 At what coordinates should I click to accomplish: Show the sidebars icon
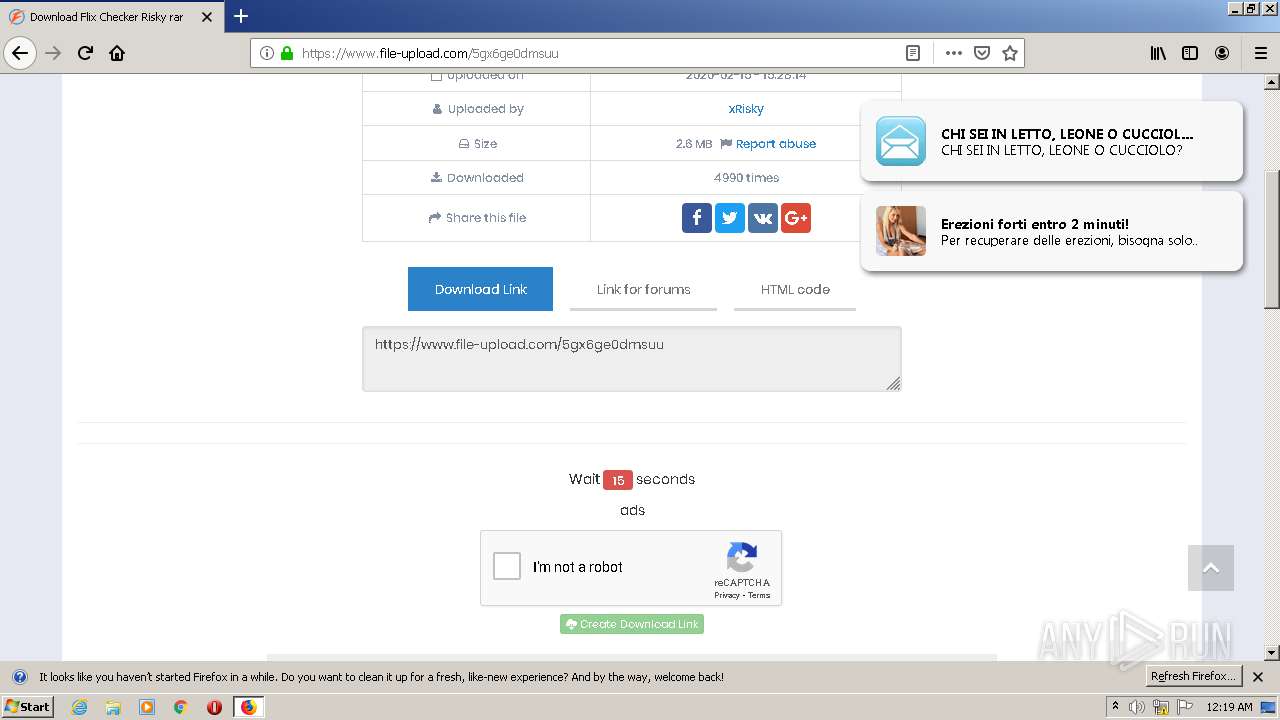coord(1190,53)
